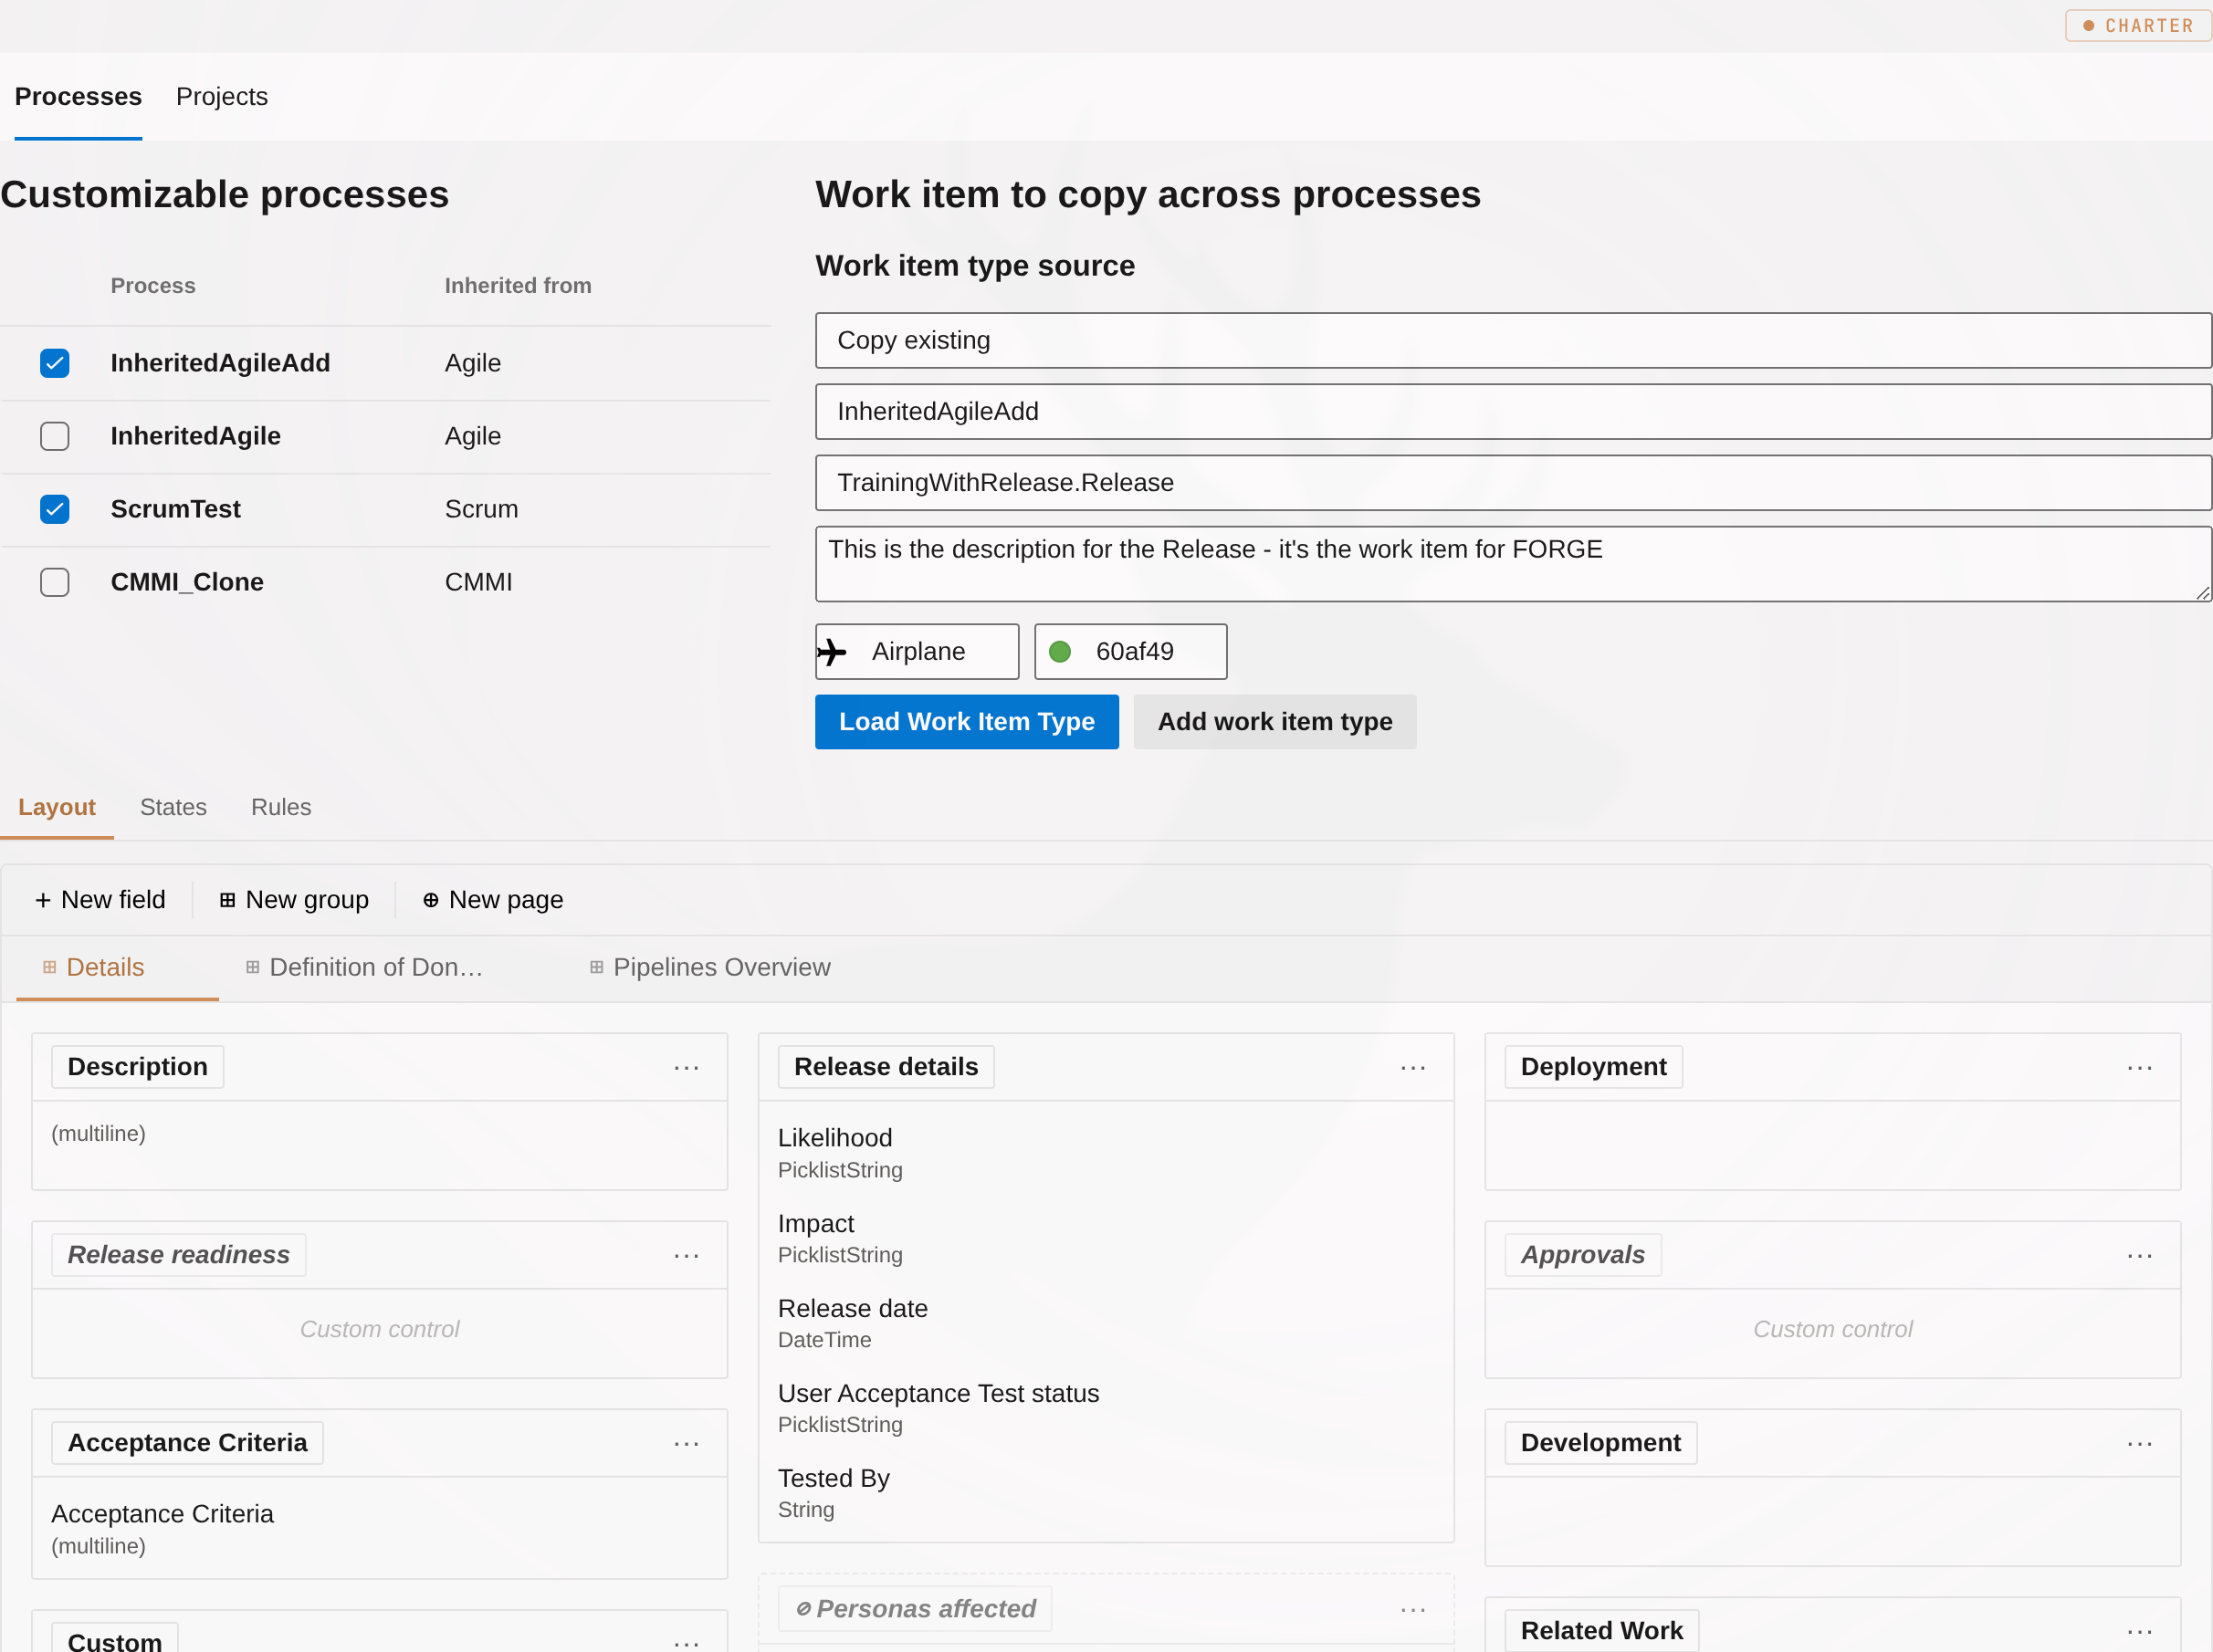Open the Copy existing source dropdown

[1513, 341]
